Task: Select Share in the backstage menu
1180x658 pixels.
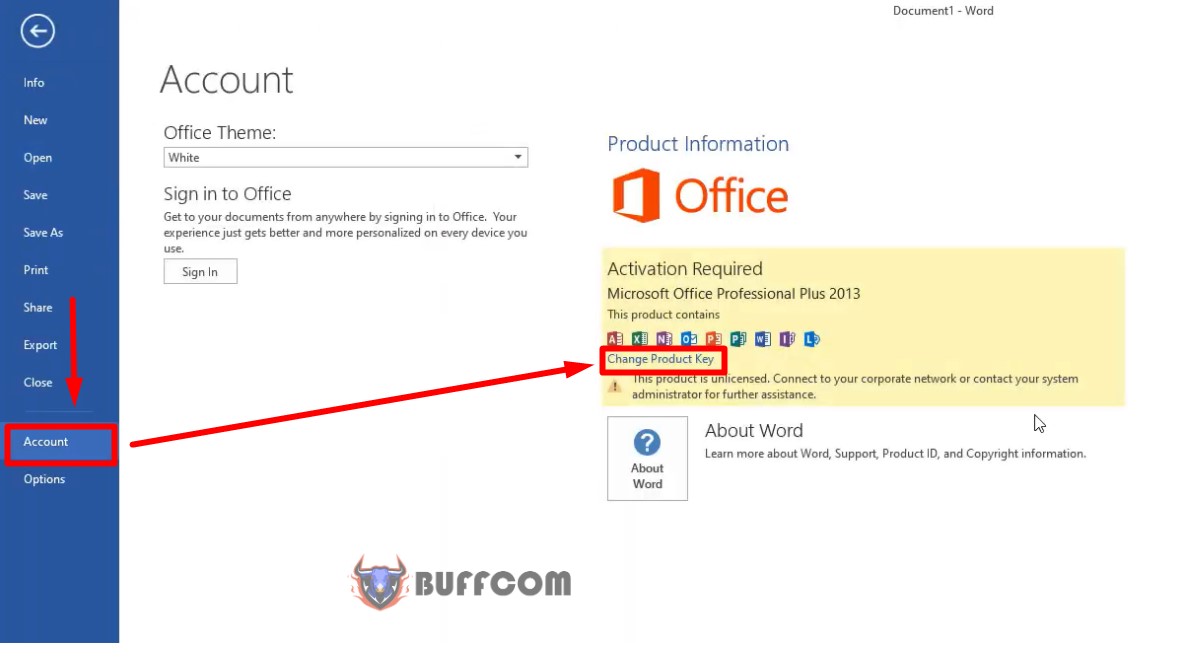Action: point(38,308)
